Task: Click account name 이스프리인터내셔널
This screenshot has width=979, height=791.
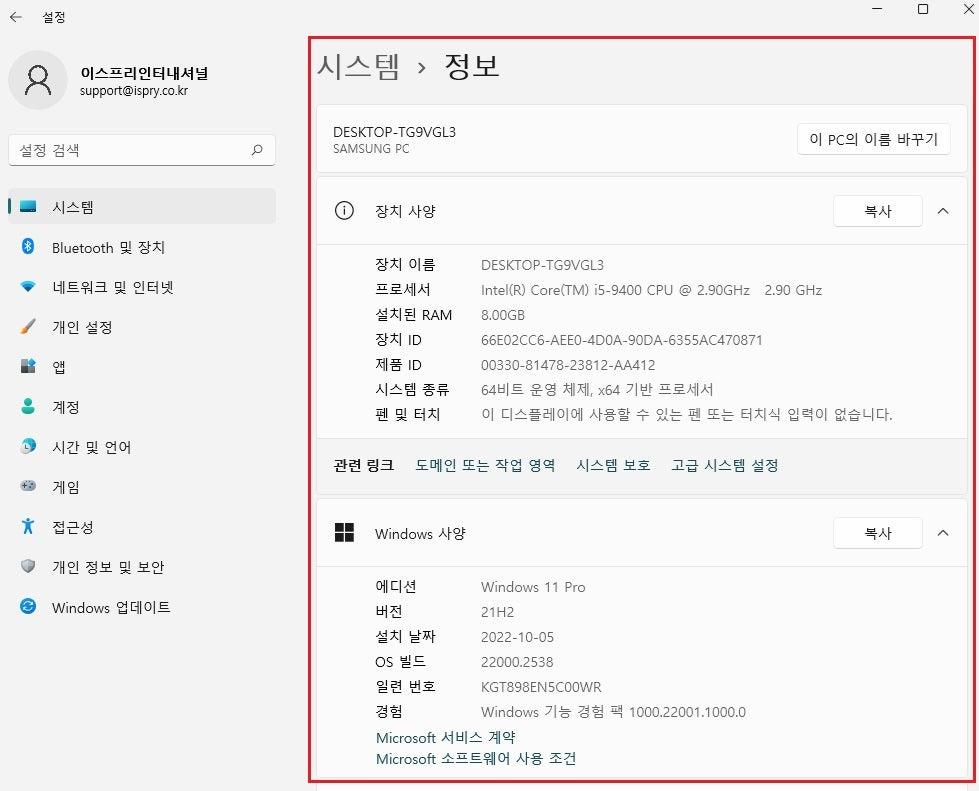Action: click(x=144, y=73)
